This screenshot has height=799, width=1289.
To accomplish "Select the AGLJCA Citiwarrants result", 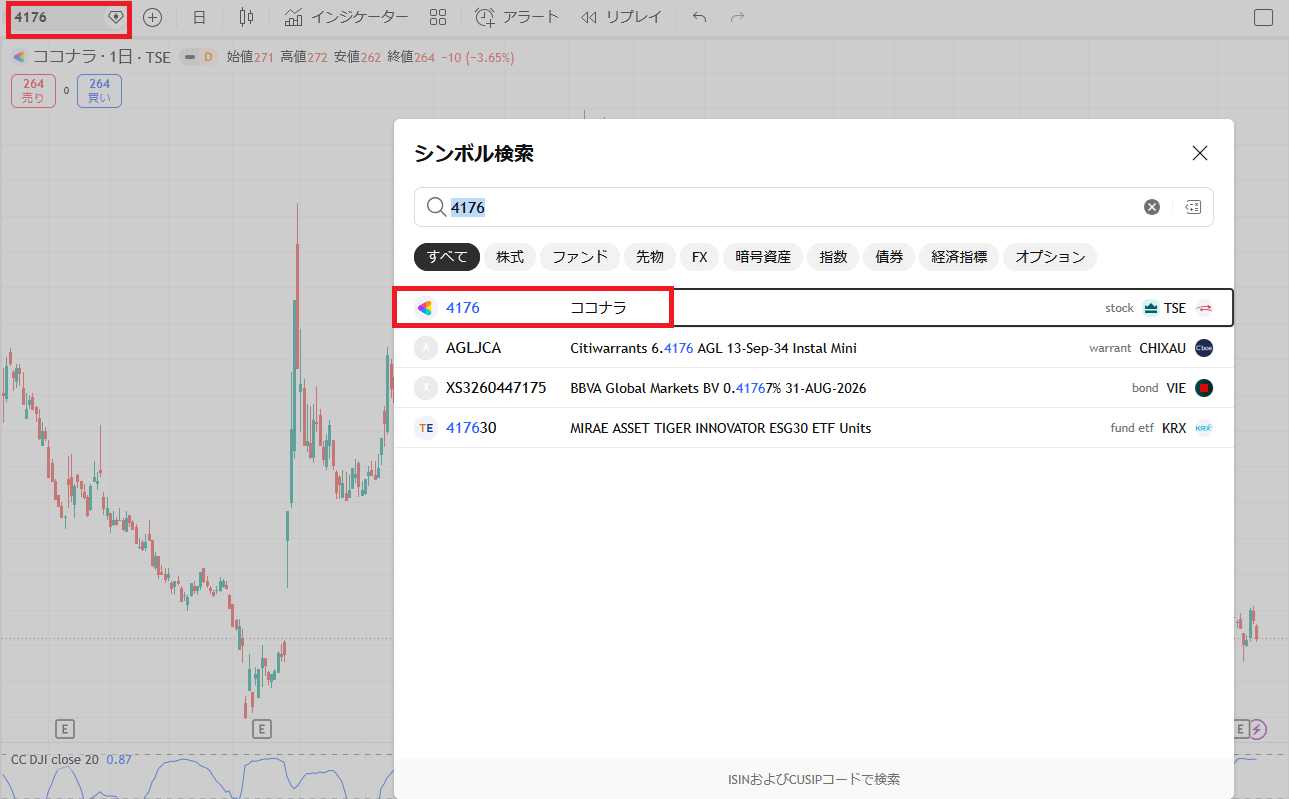I will (814, 348).
